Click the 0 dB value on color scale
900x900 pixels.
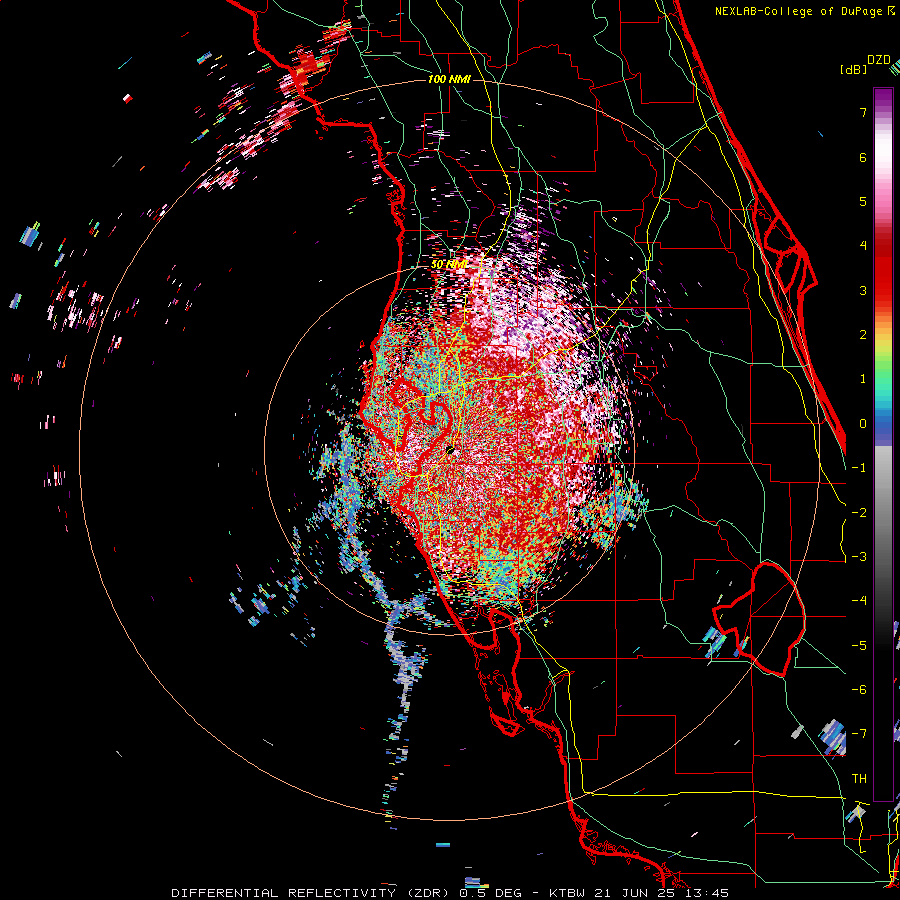click(x=863, y=424)
